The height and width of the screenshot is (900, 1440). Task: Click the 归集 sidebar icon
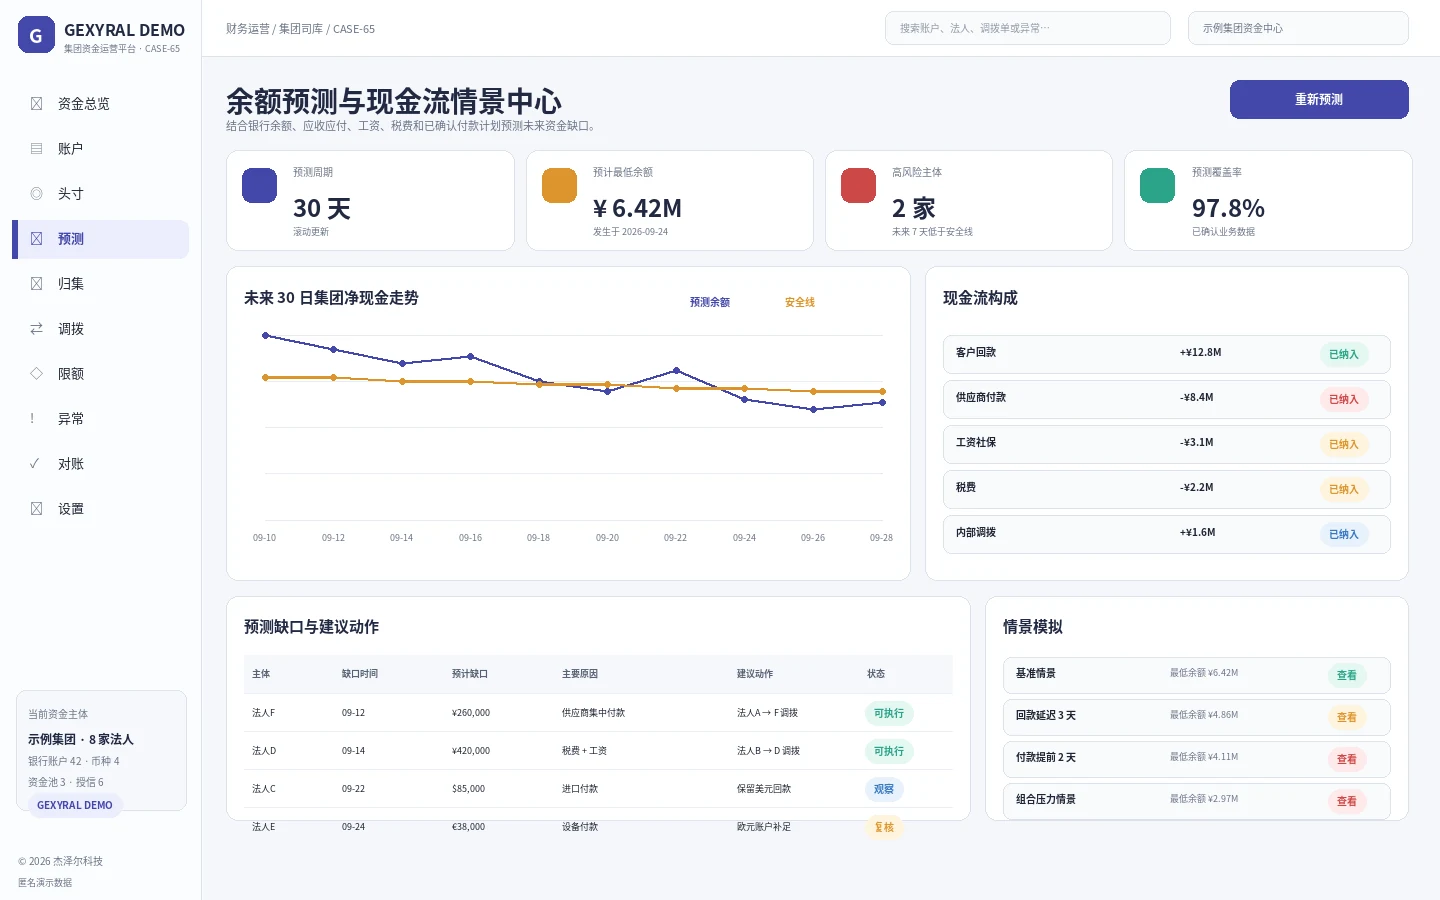(36, 284)
